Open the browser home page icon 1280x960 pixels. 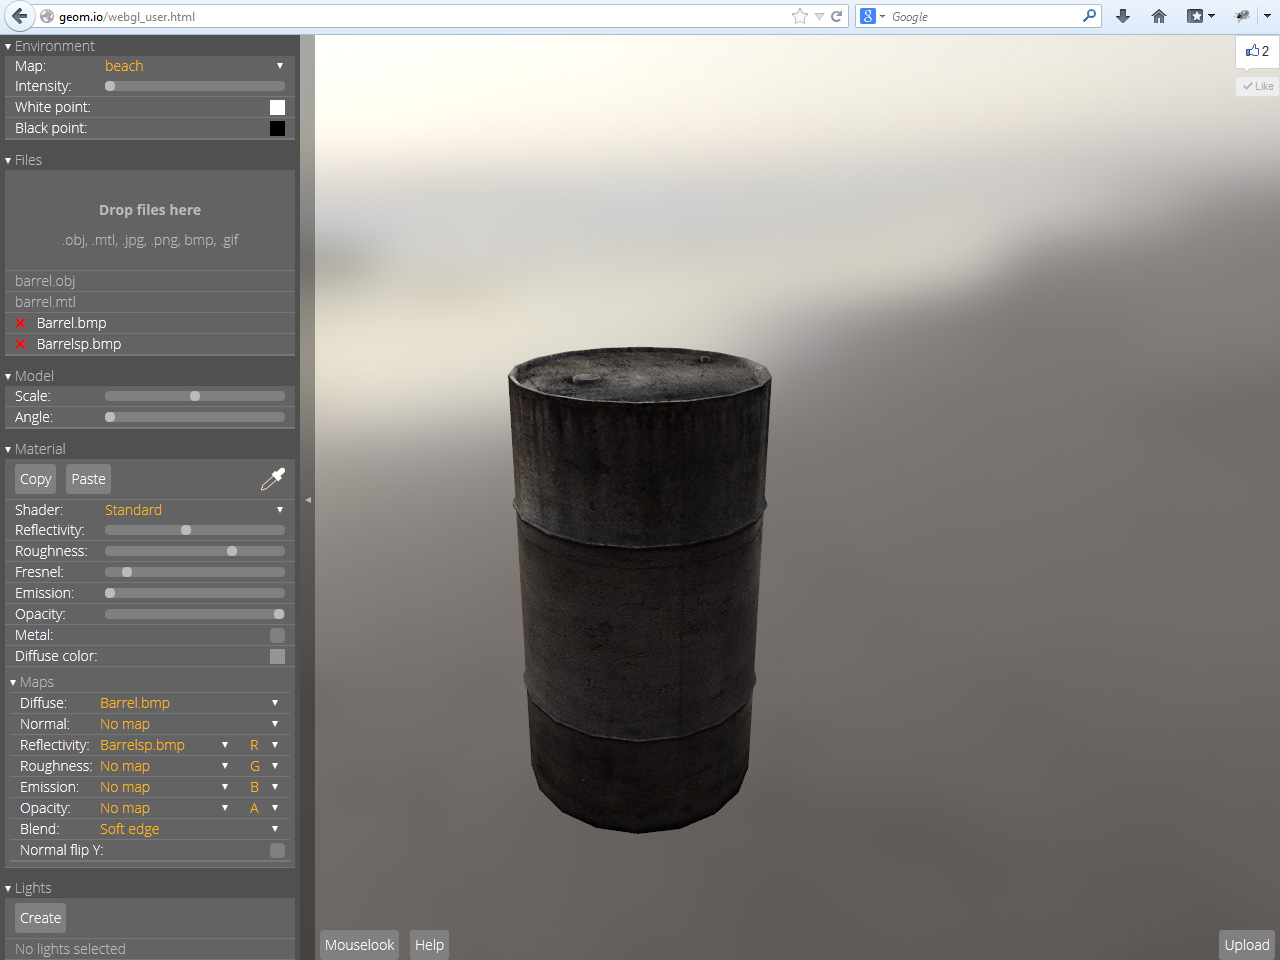tap(1159, 16)
